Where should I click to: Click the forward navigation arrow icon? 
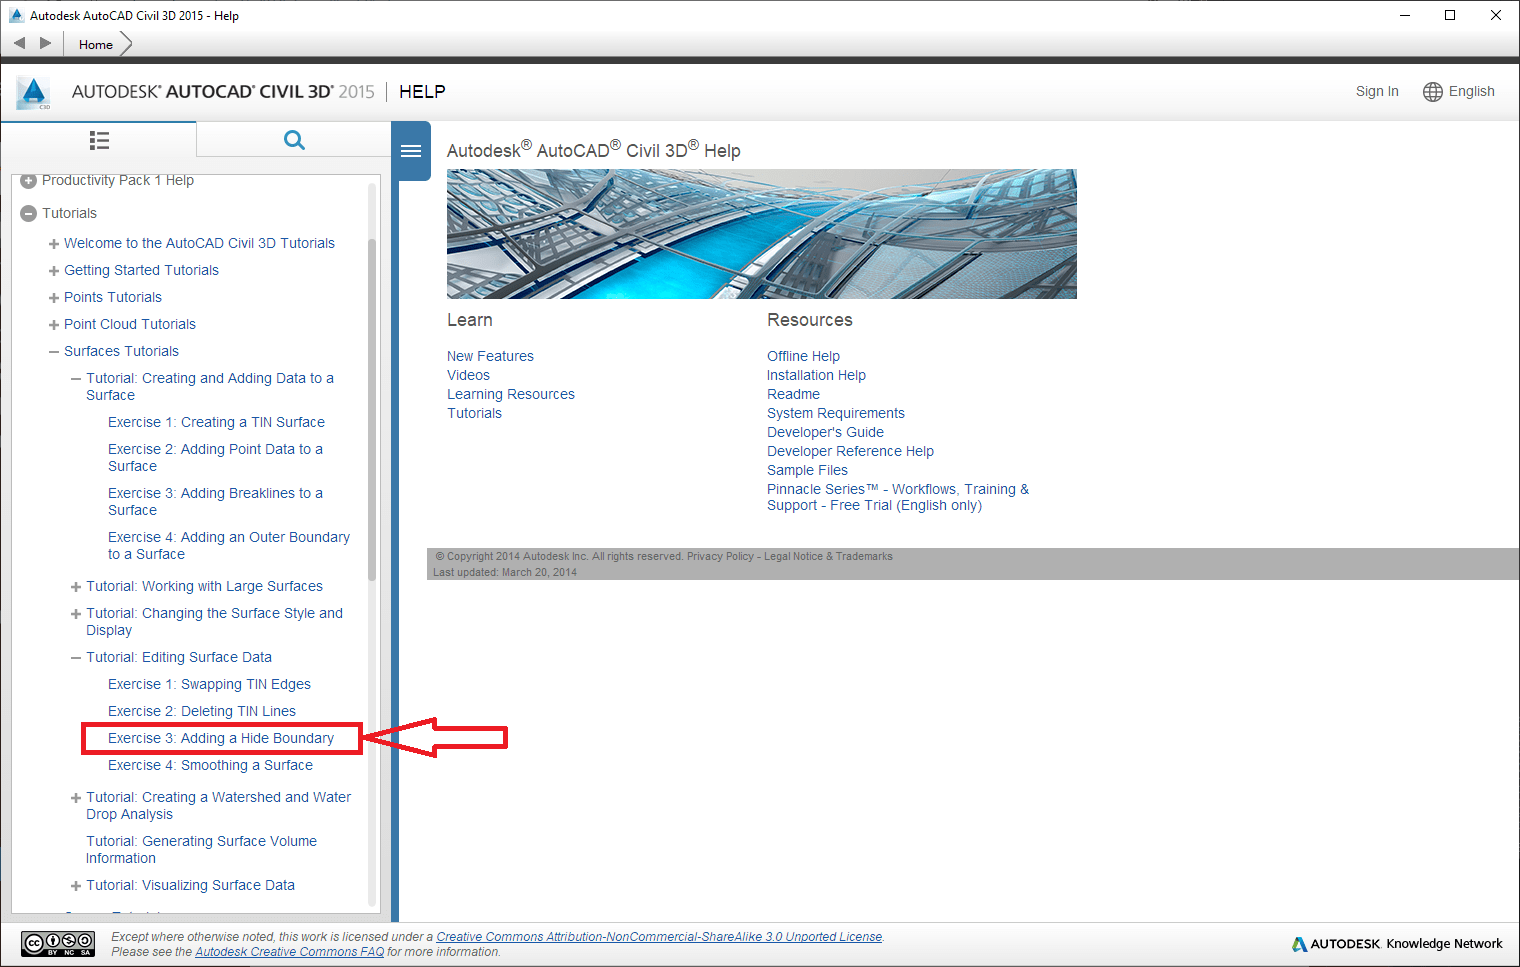[45, 43]
